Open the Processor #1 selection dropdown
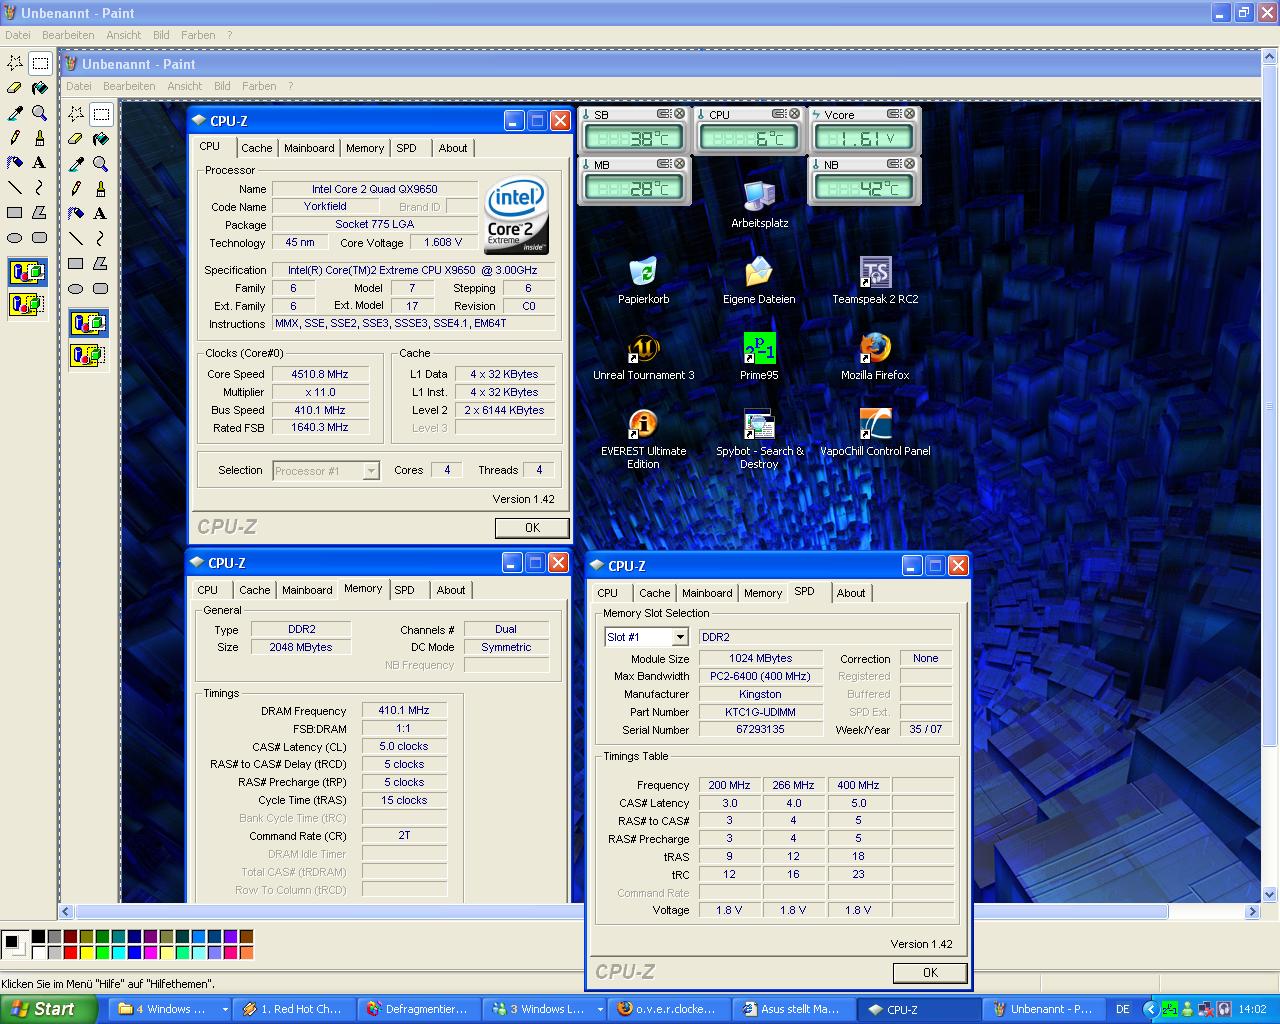Image resolution: width=1280 pixels, height=1024 pixels. tap(371, 471)
